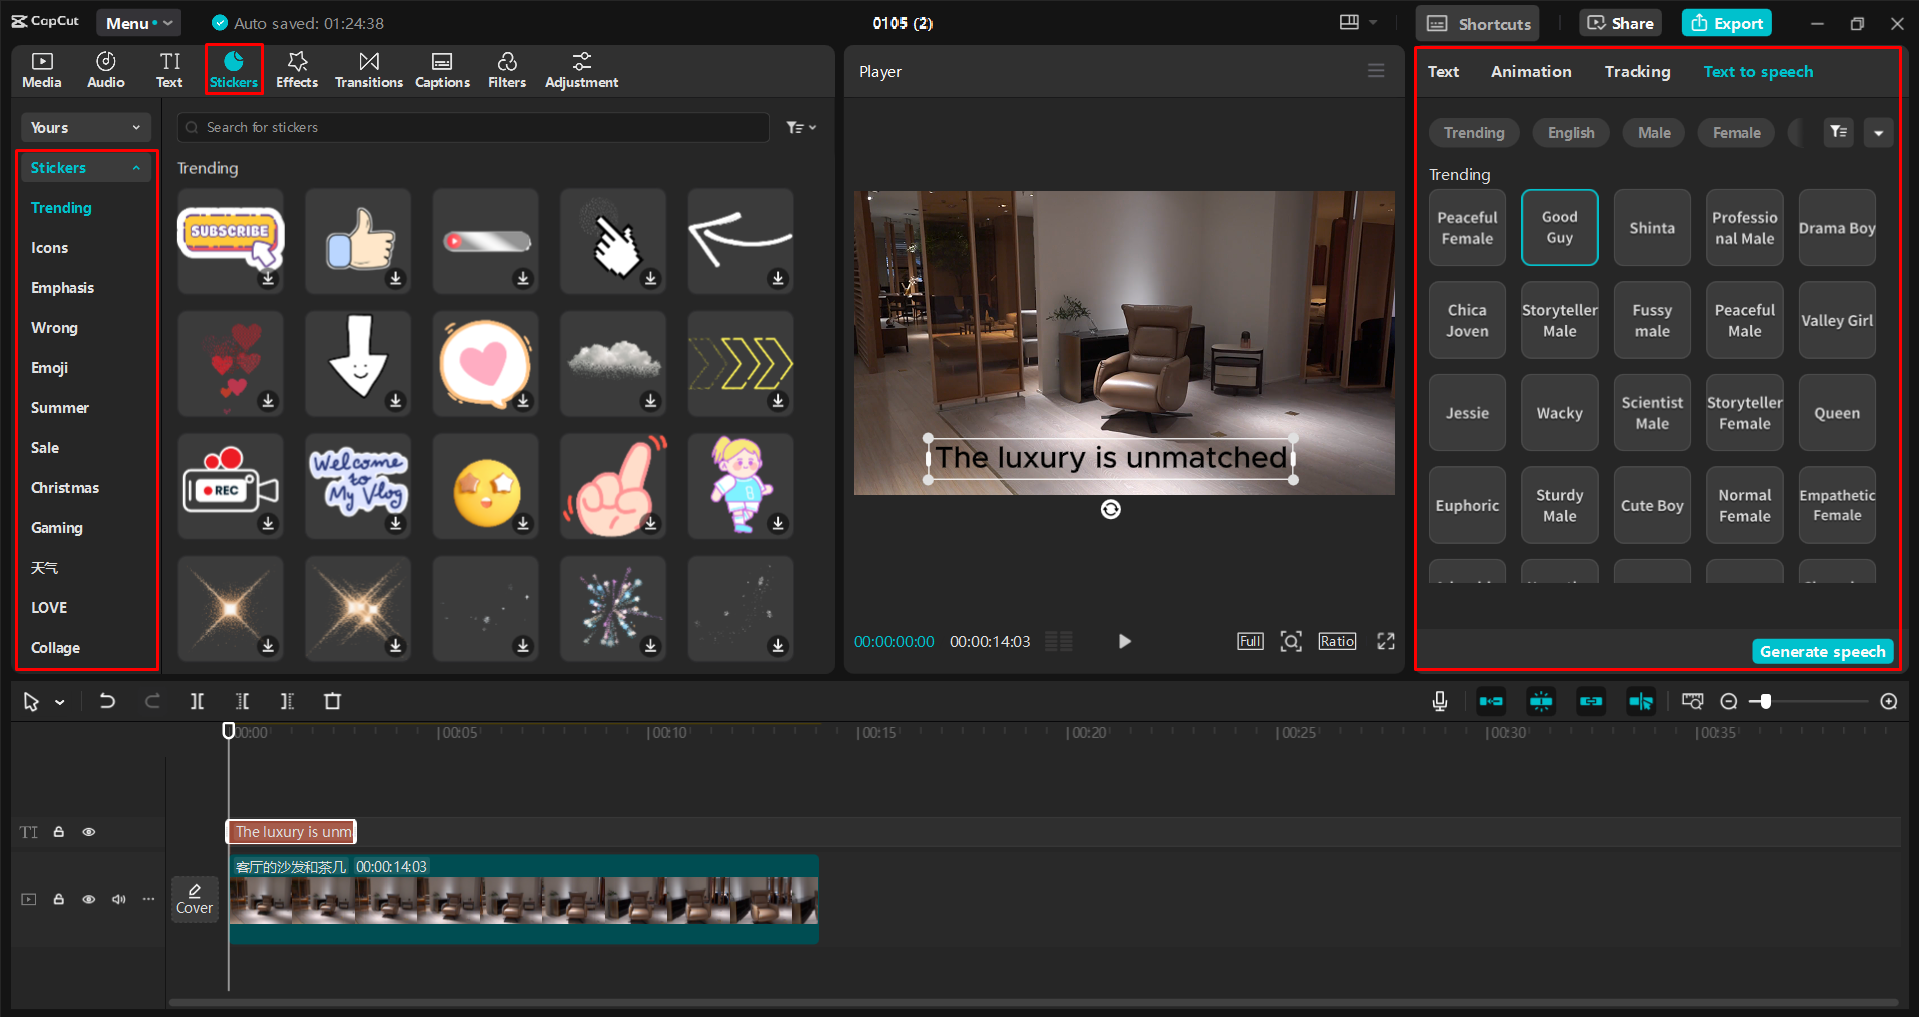Select the Good Guy voice thumbnail
This screenshot has width=1919, height=1017.
pyautogui.click(x=1559, y=227)
